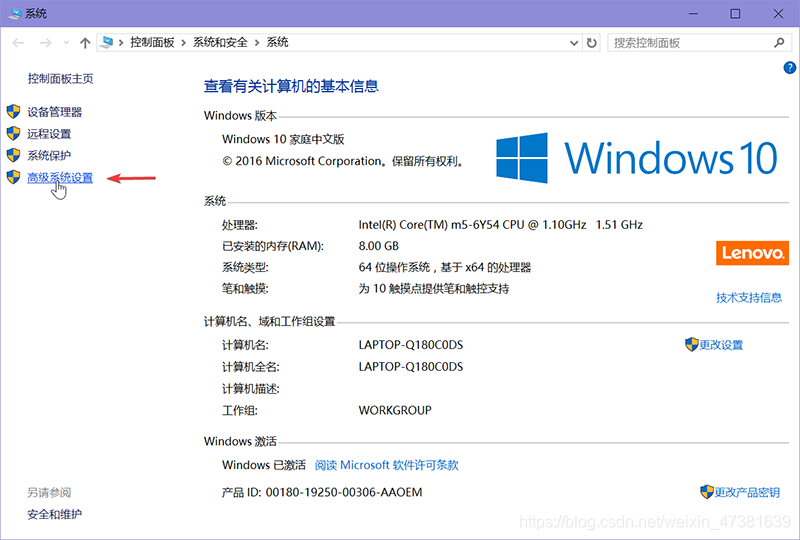Click WORKGROUP value text
Screen dimensions: 800x540
(x=395, y=410)
